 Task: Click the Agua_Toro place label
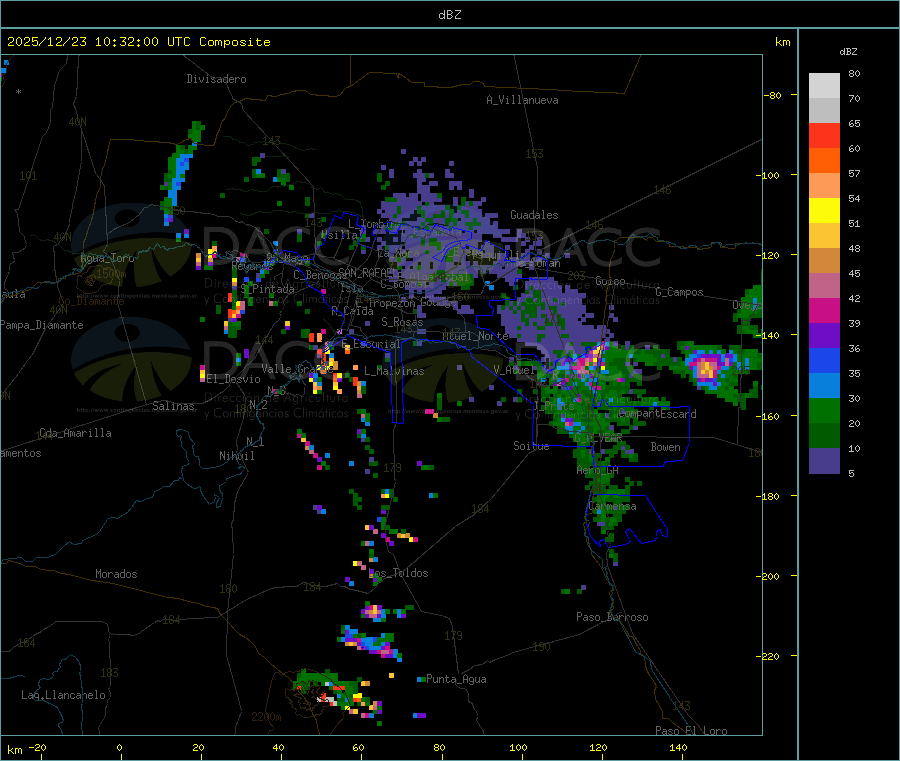(x=107, y=258)
